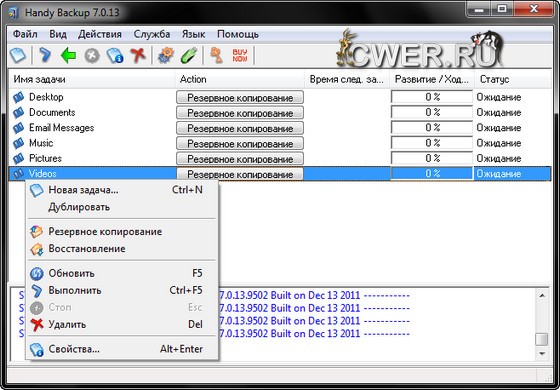
Task: Click the log panel scrollbar thumb
Action: pos(542,339)
